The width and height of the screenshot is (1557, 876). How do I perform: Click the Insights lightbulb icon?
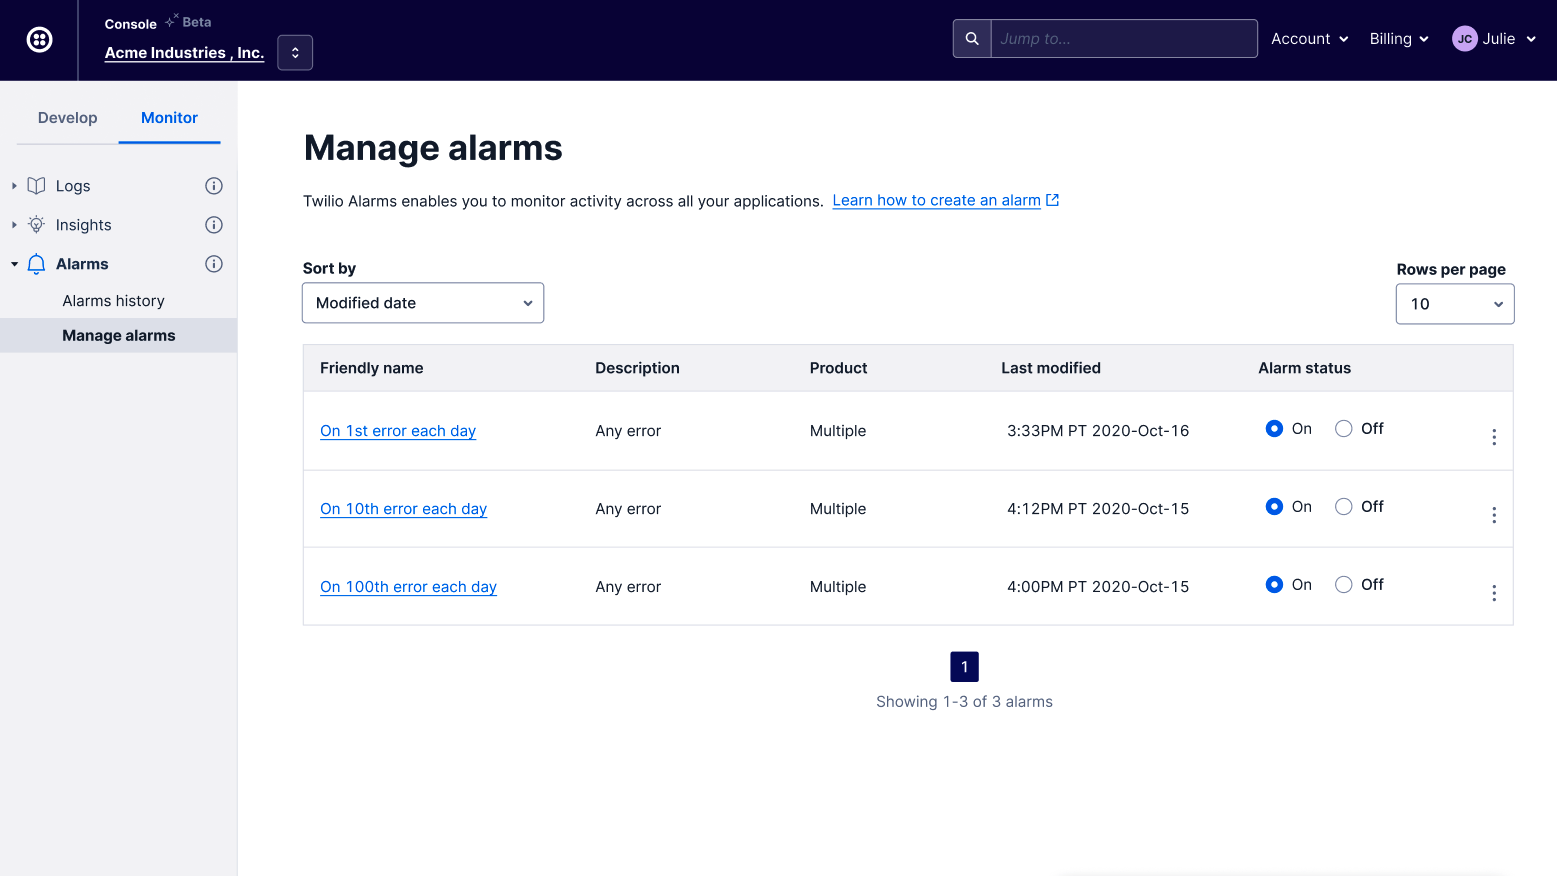coord(37,224)
